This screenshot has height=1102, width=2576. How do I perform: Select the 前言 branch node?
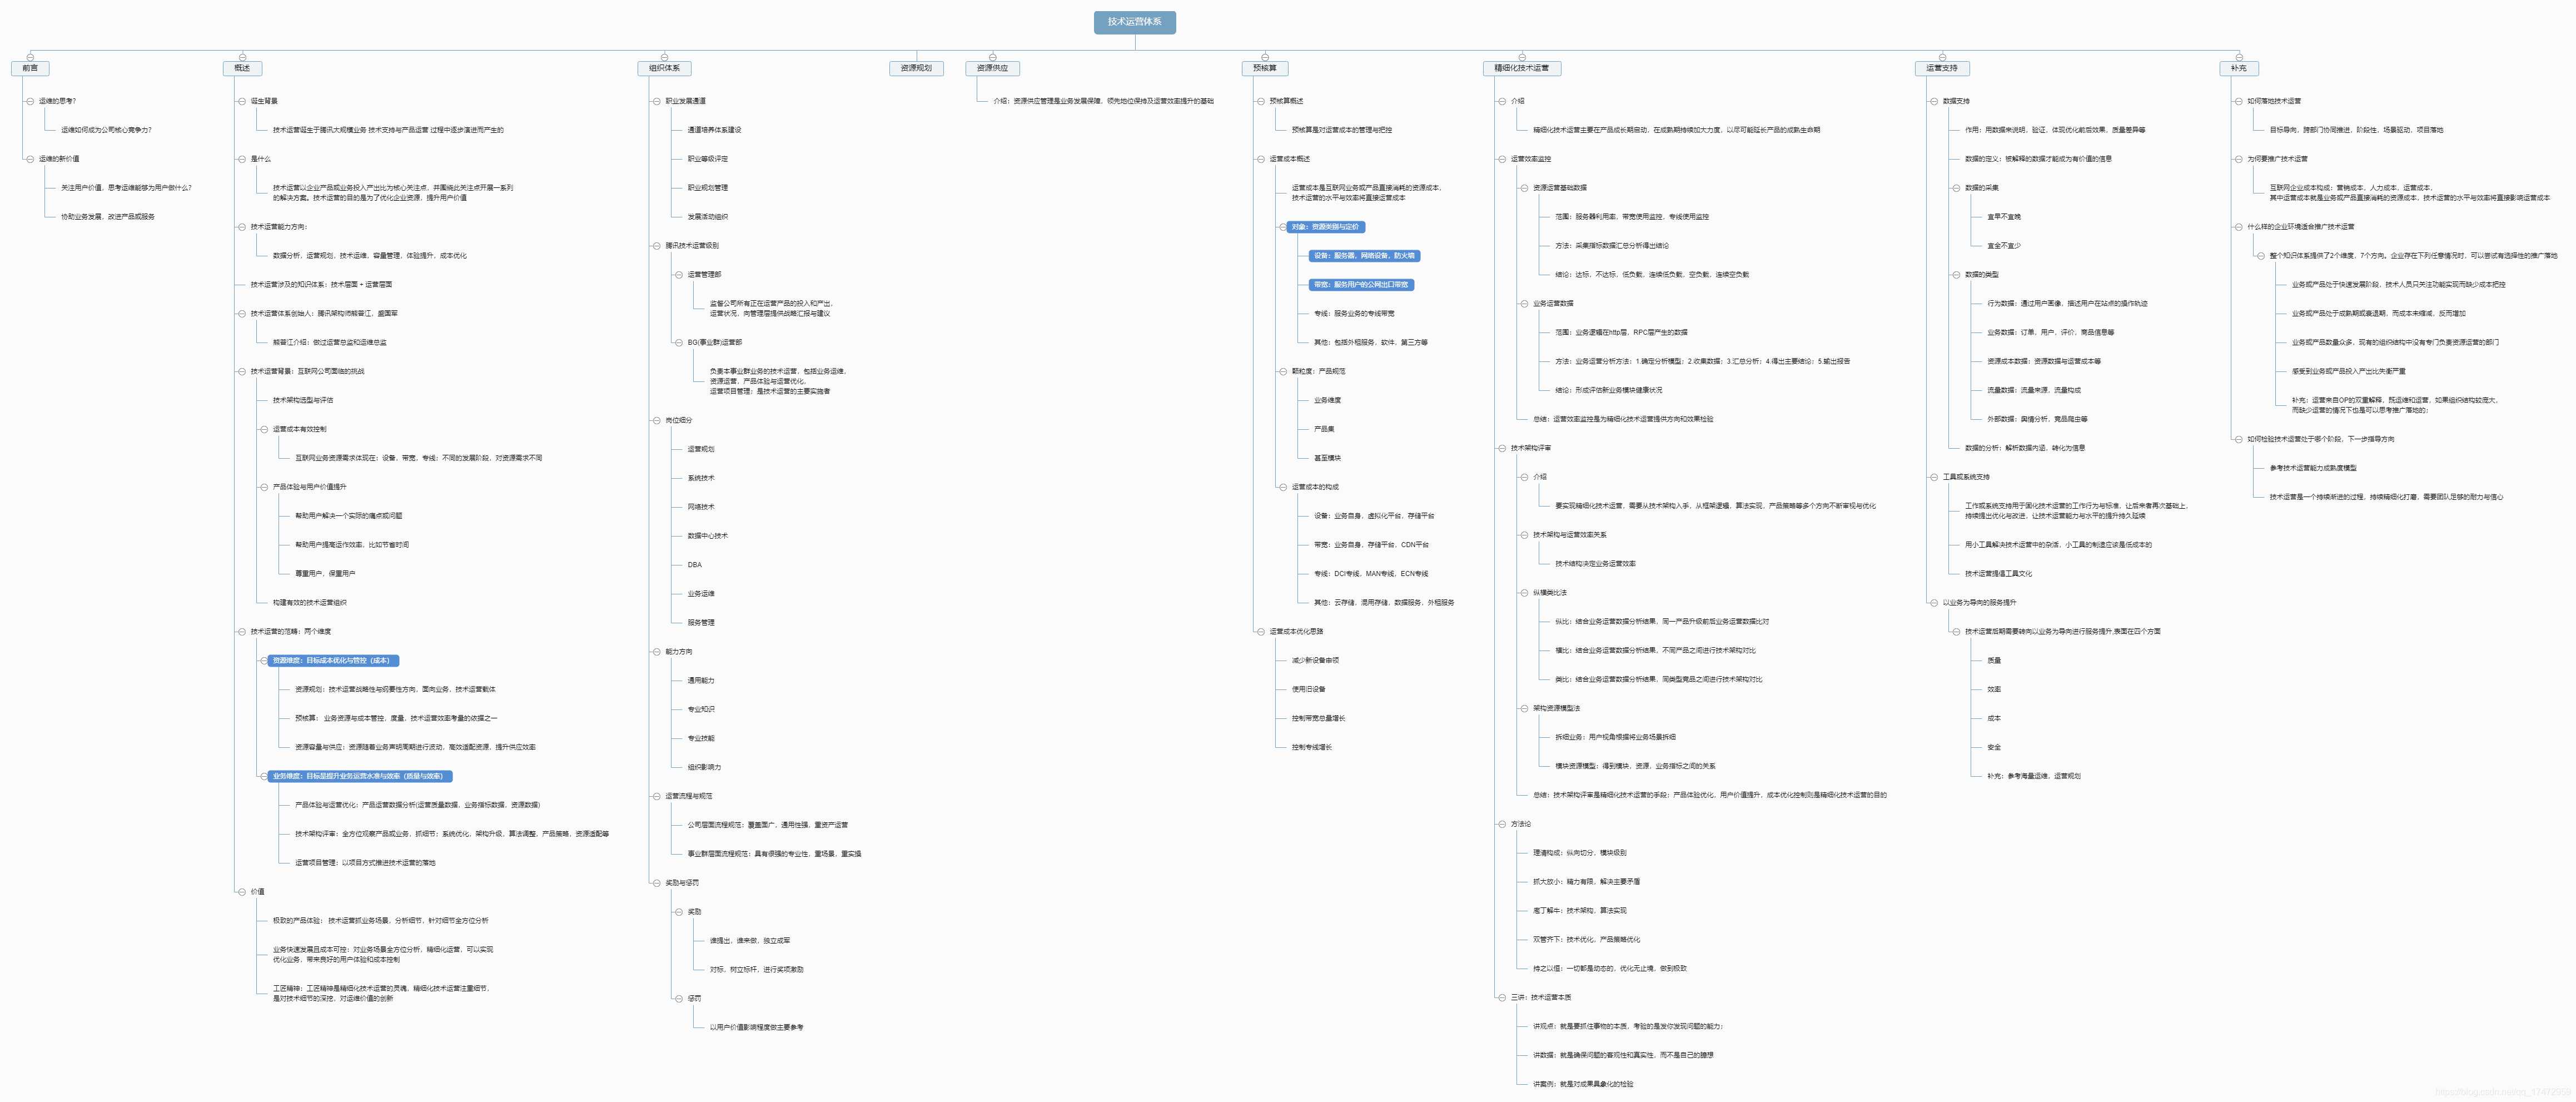(30, 68)
